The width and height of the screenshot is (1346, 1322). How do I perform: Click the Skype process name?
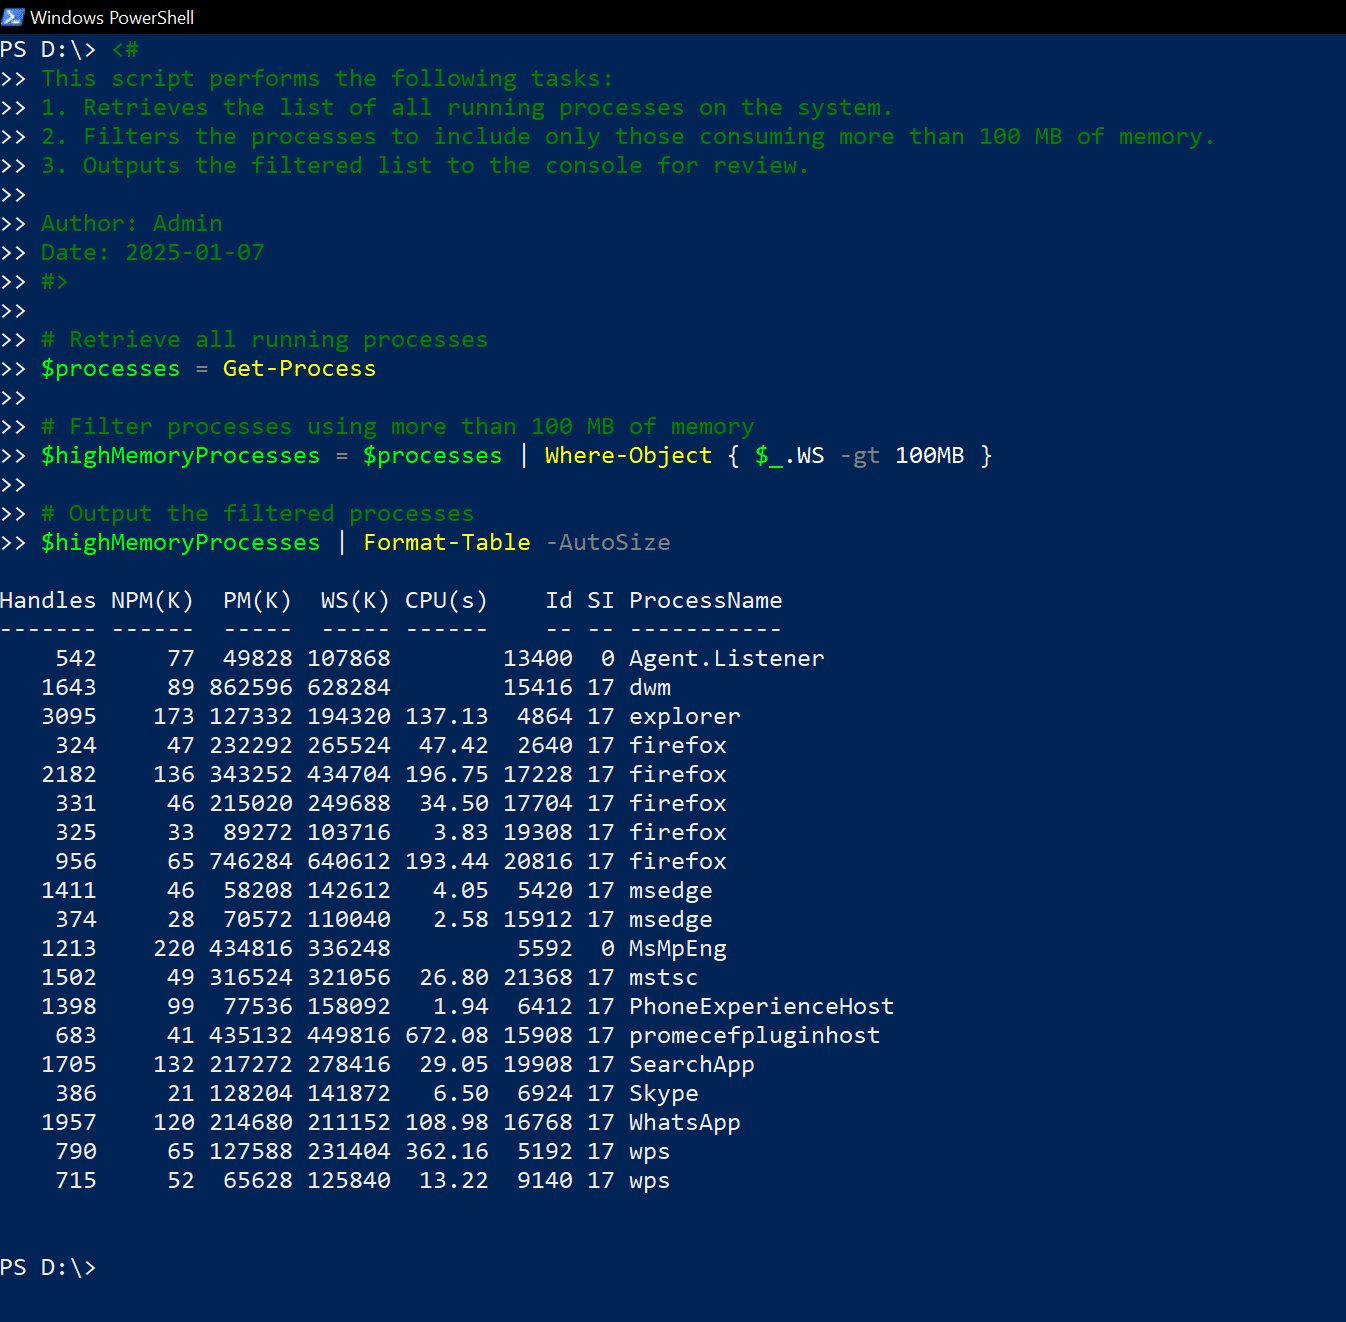(663, 1093)
